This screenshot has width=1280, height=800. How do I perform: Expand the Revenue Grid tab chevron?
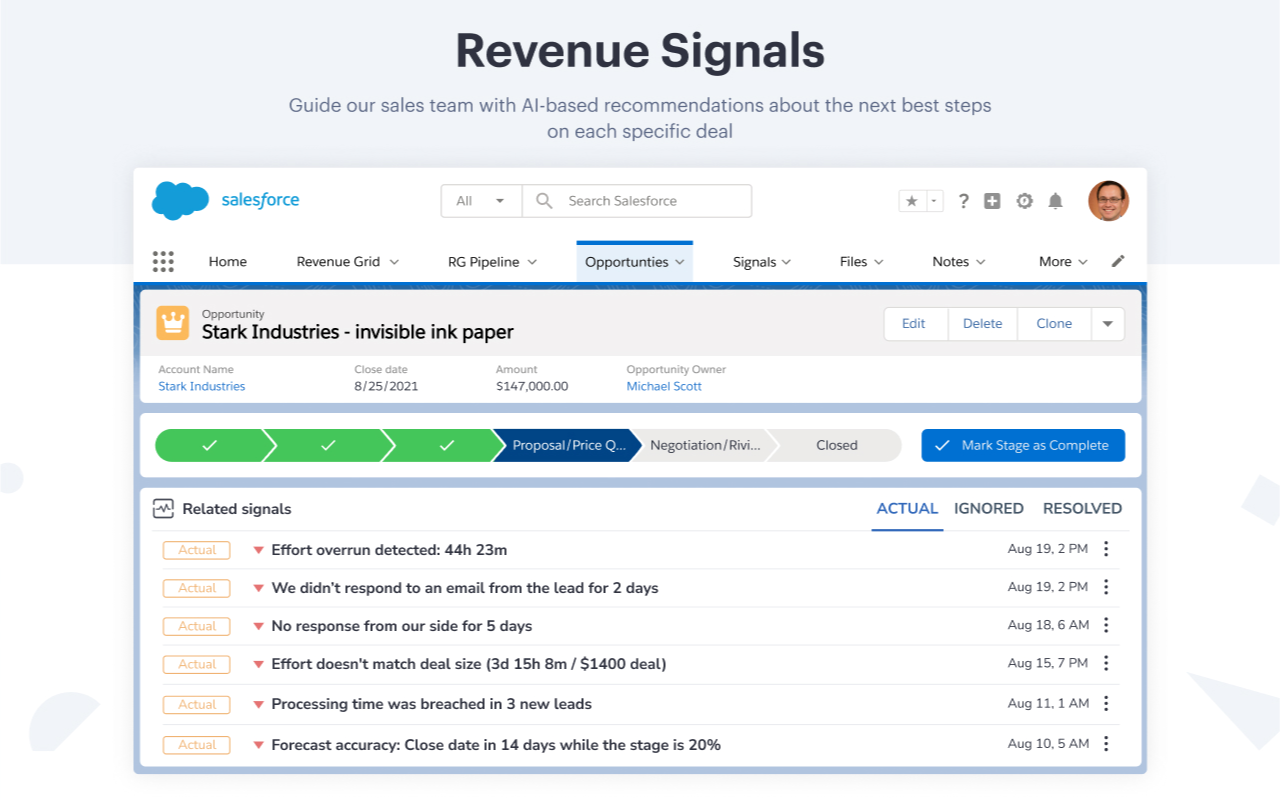coord(394,262)
